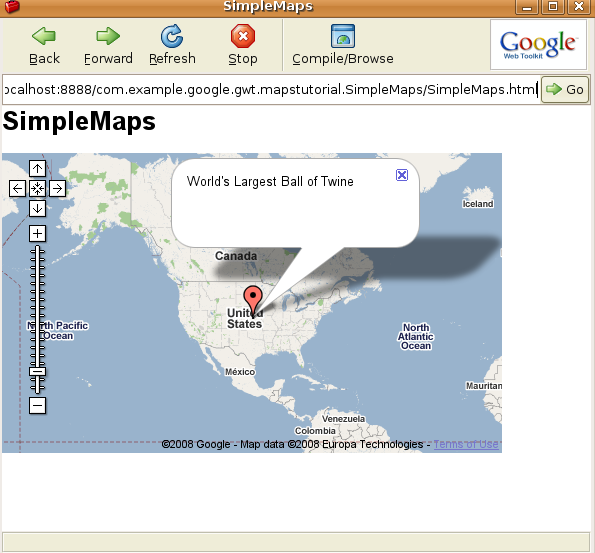
Task: Pan the map down with arrow control
Action: [37, 208]
